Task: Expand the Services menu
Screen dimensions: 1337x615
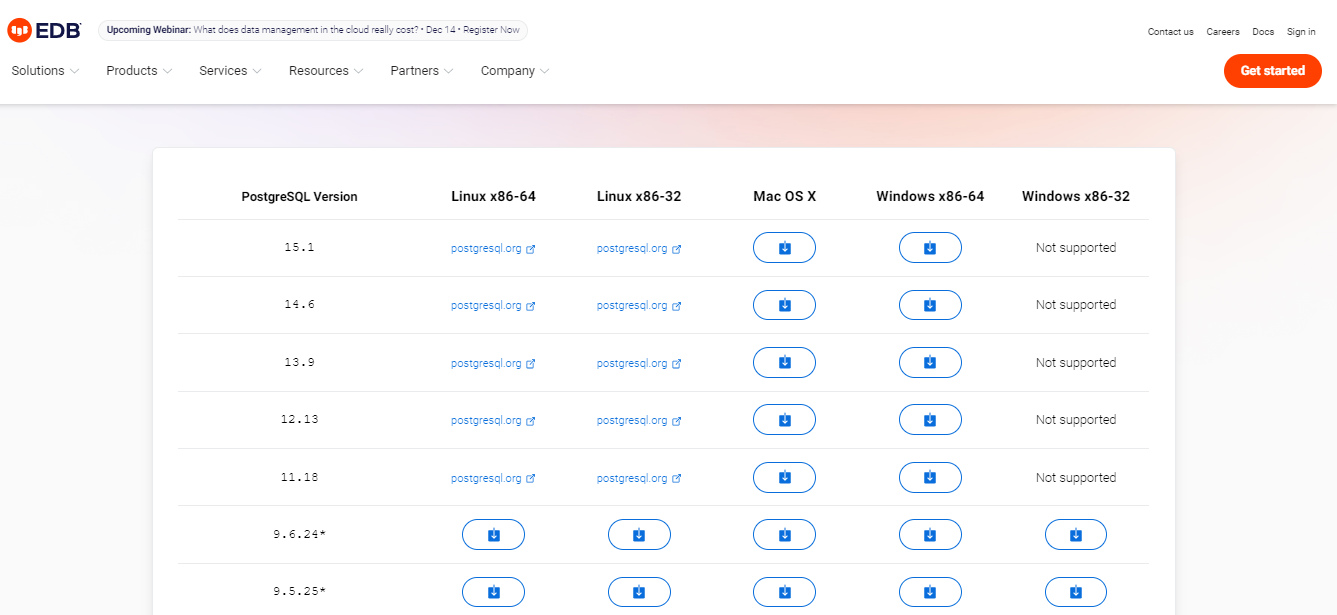Action: tap(230, 71)
